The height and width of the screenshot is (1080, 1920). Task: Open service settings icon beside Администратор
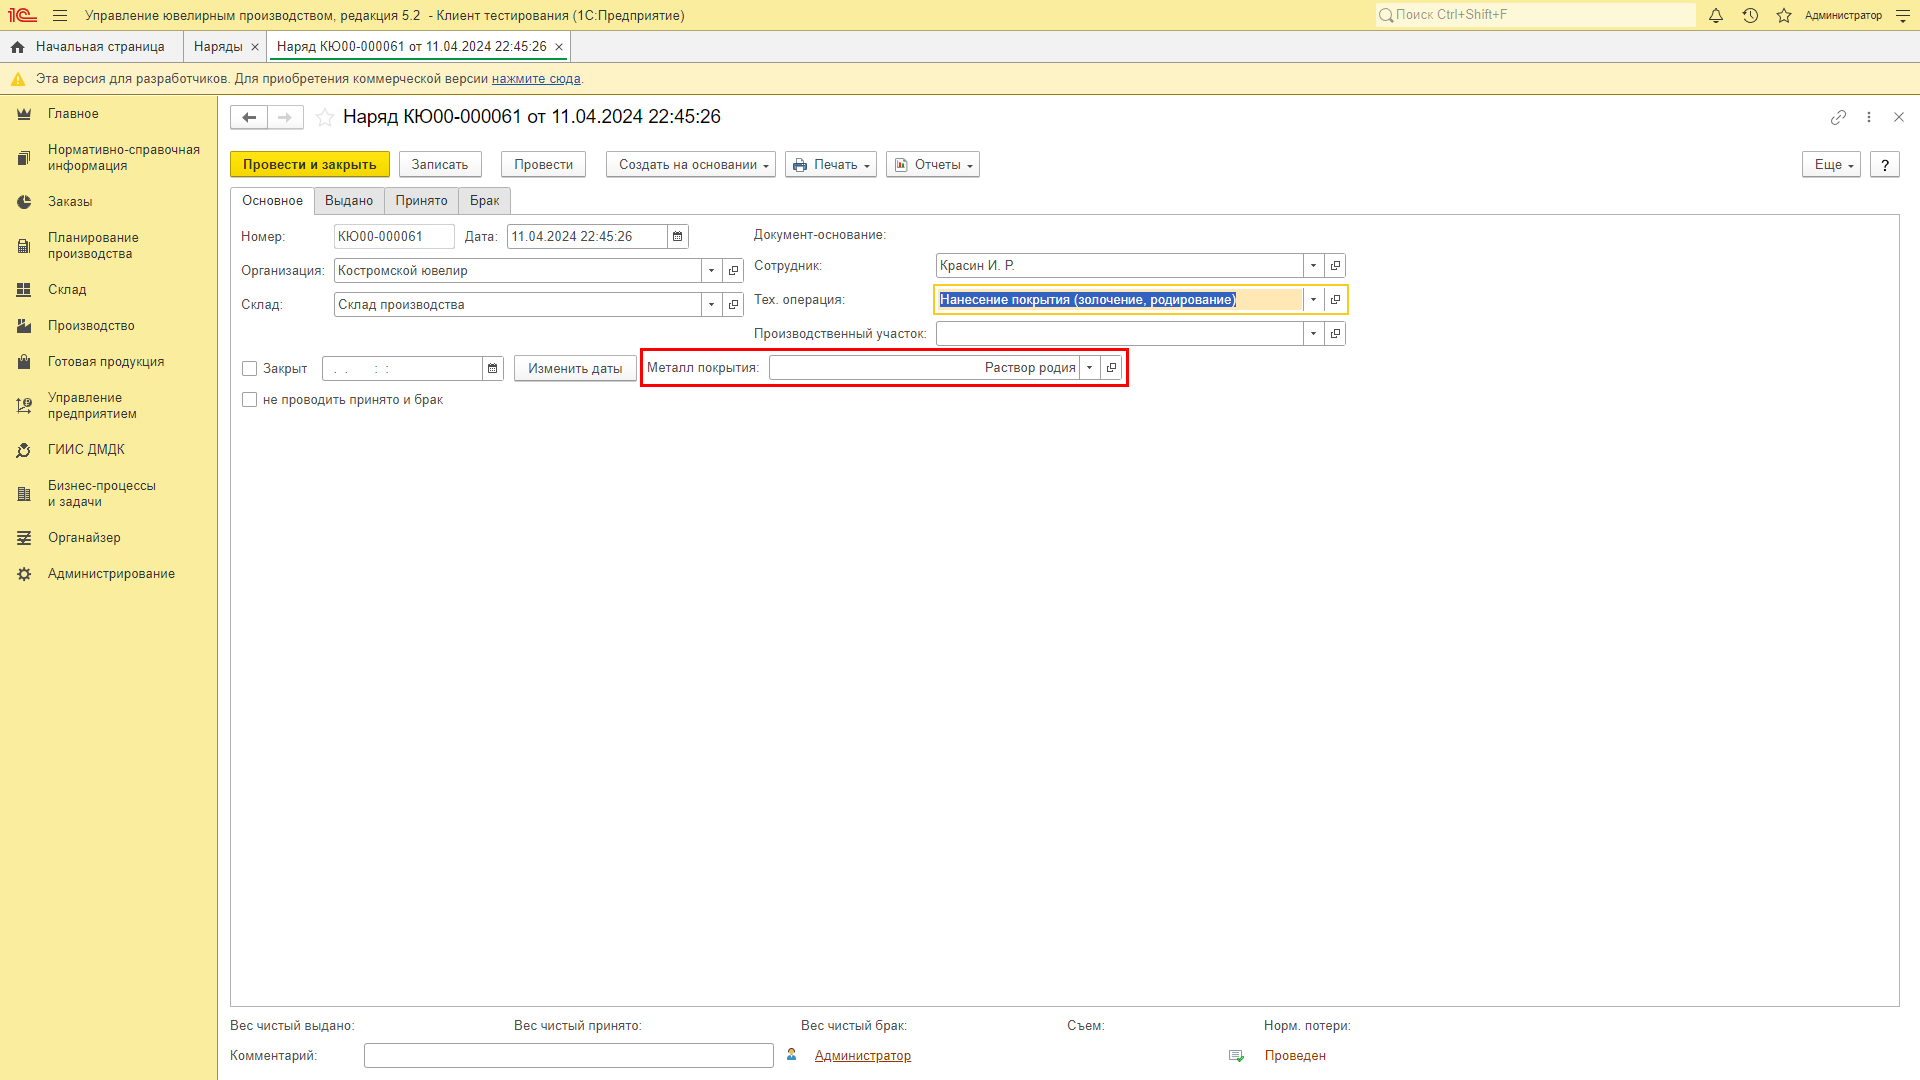pyautogui.click(x=1903, y=16)
